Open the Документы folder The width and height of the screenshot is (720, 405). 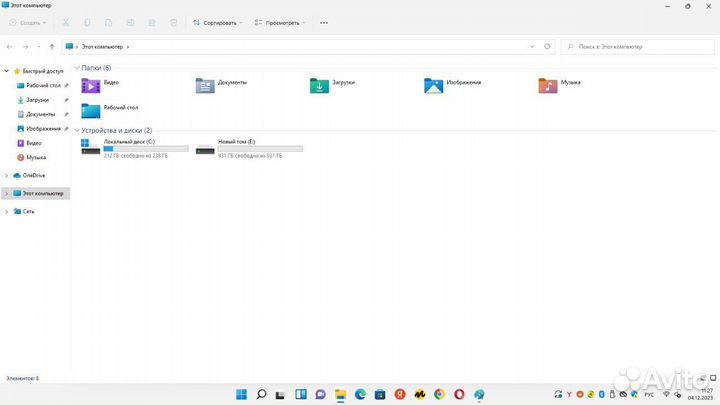(x=206, y=85)
